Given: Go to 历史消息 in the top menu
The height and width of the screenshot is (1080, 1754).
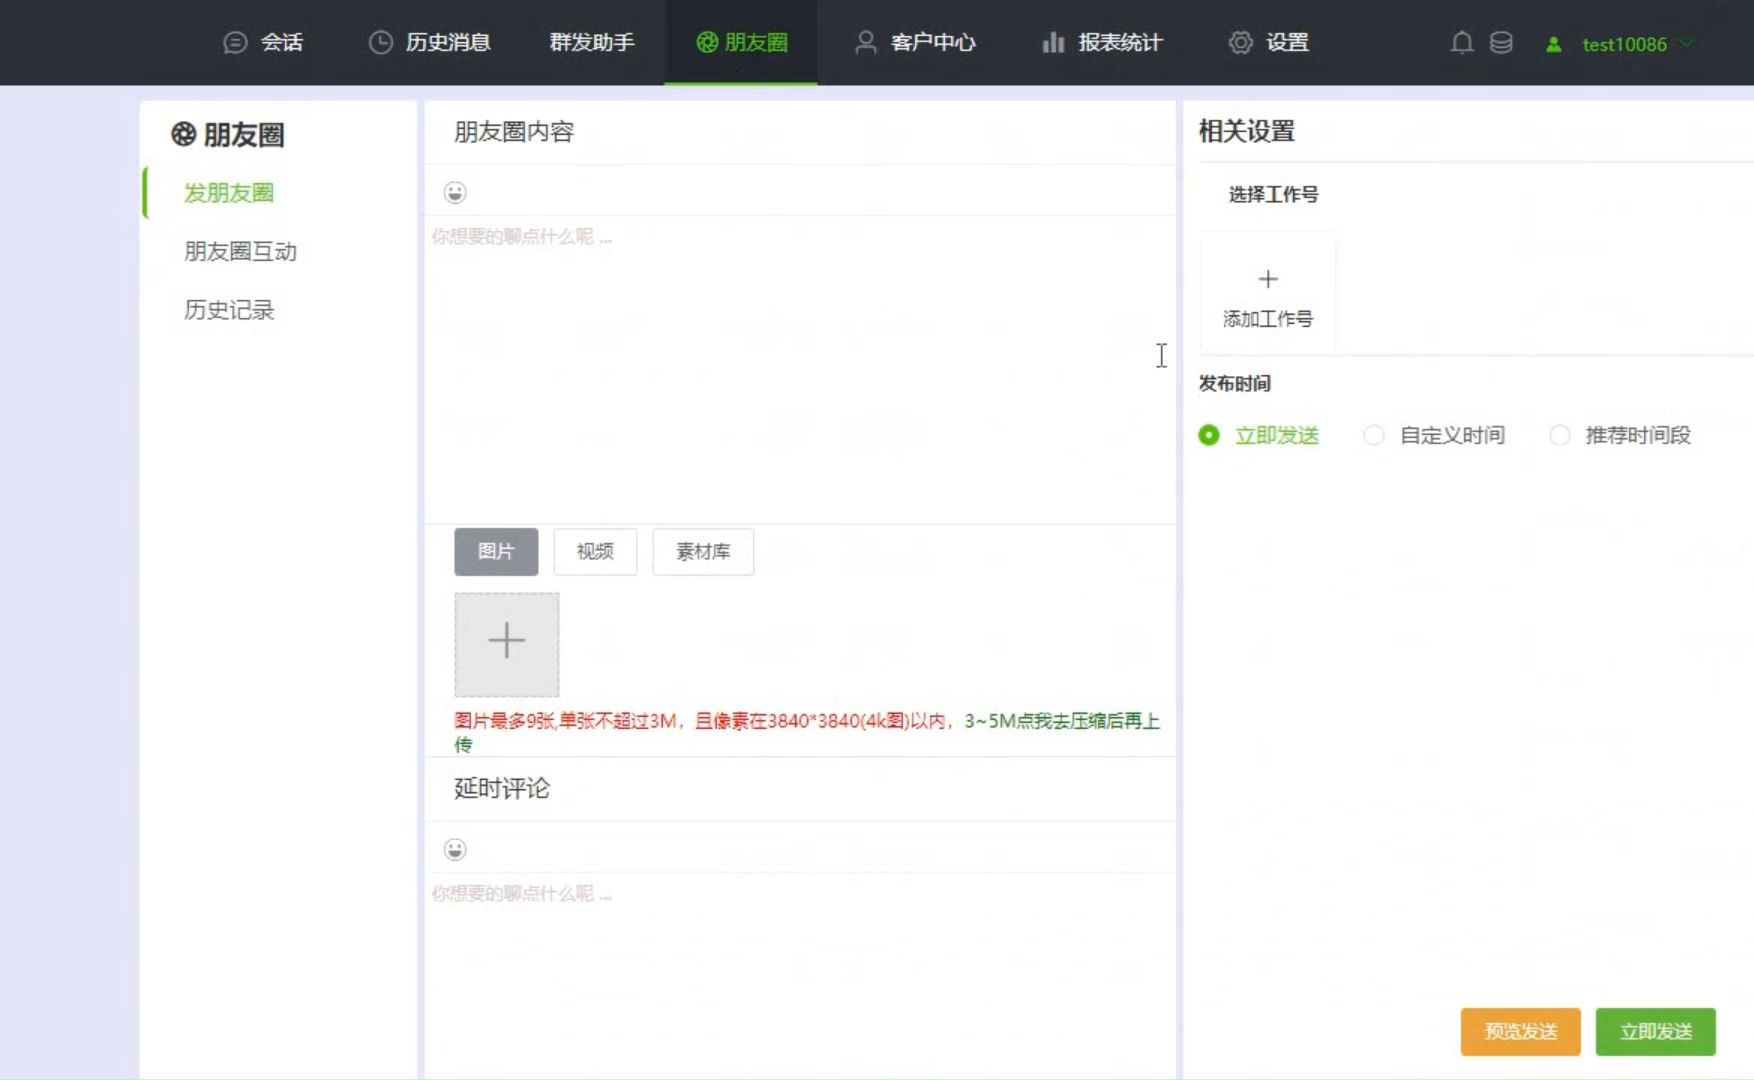Looking at the screenshot, I should [448, 42].
